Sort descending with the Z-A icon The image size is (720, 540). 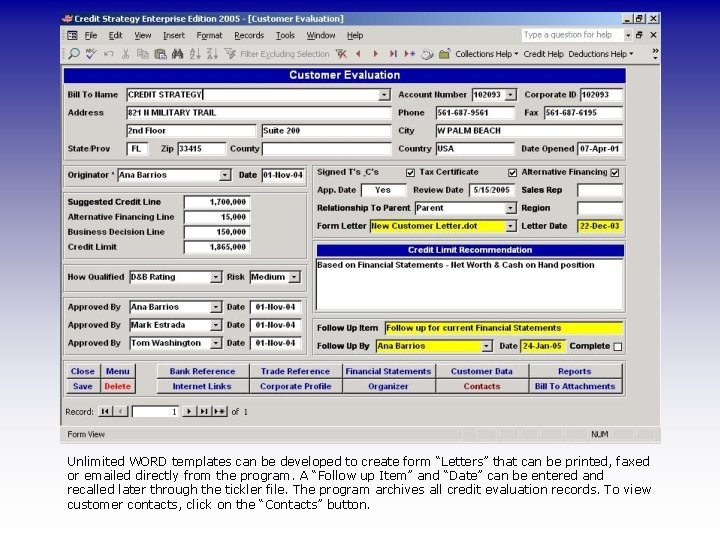pos(212,54)
